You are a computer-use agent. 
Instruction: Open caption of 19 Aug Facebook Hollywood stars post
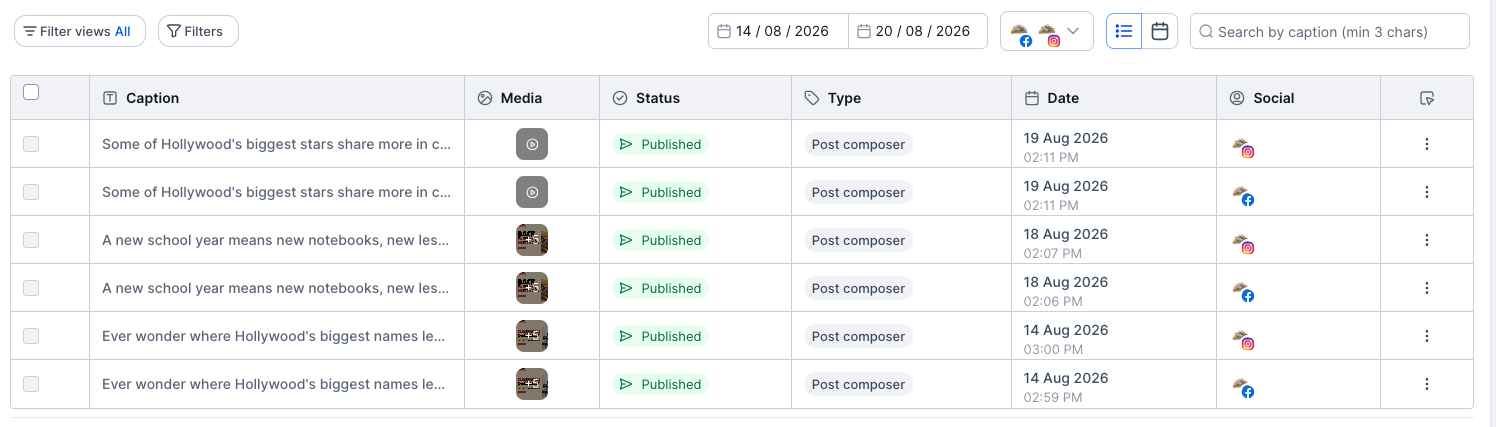(277, 192)
